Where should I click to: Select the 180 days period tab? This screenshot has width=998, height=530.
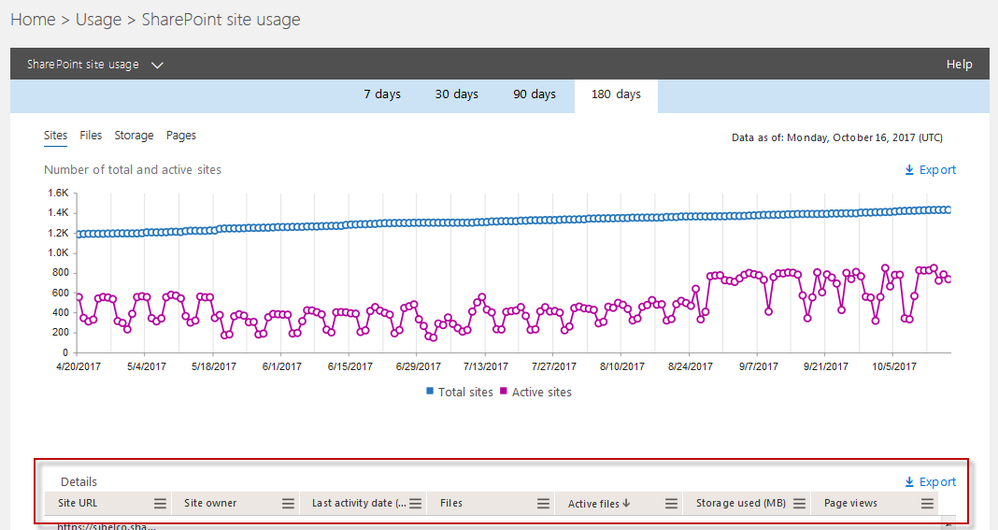pos(616,96)
